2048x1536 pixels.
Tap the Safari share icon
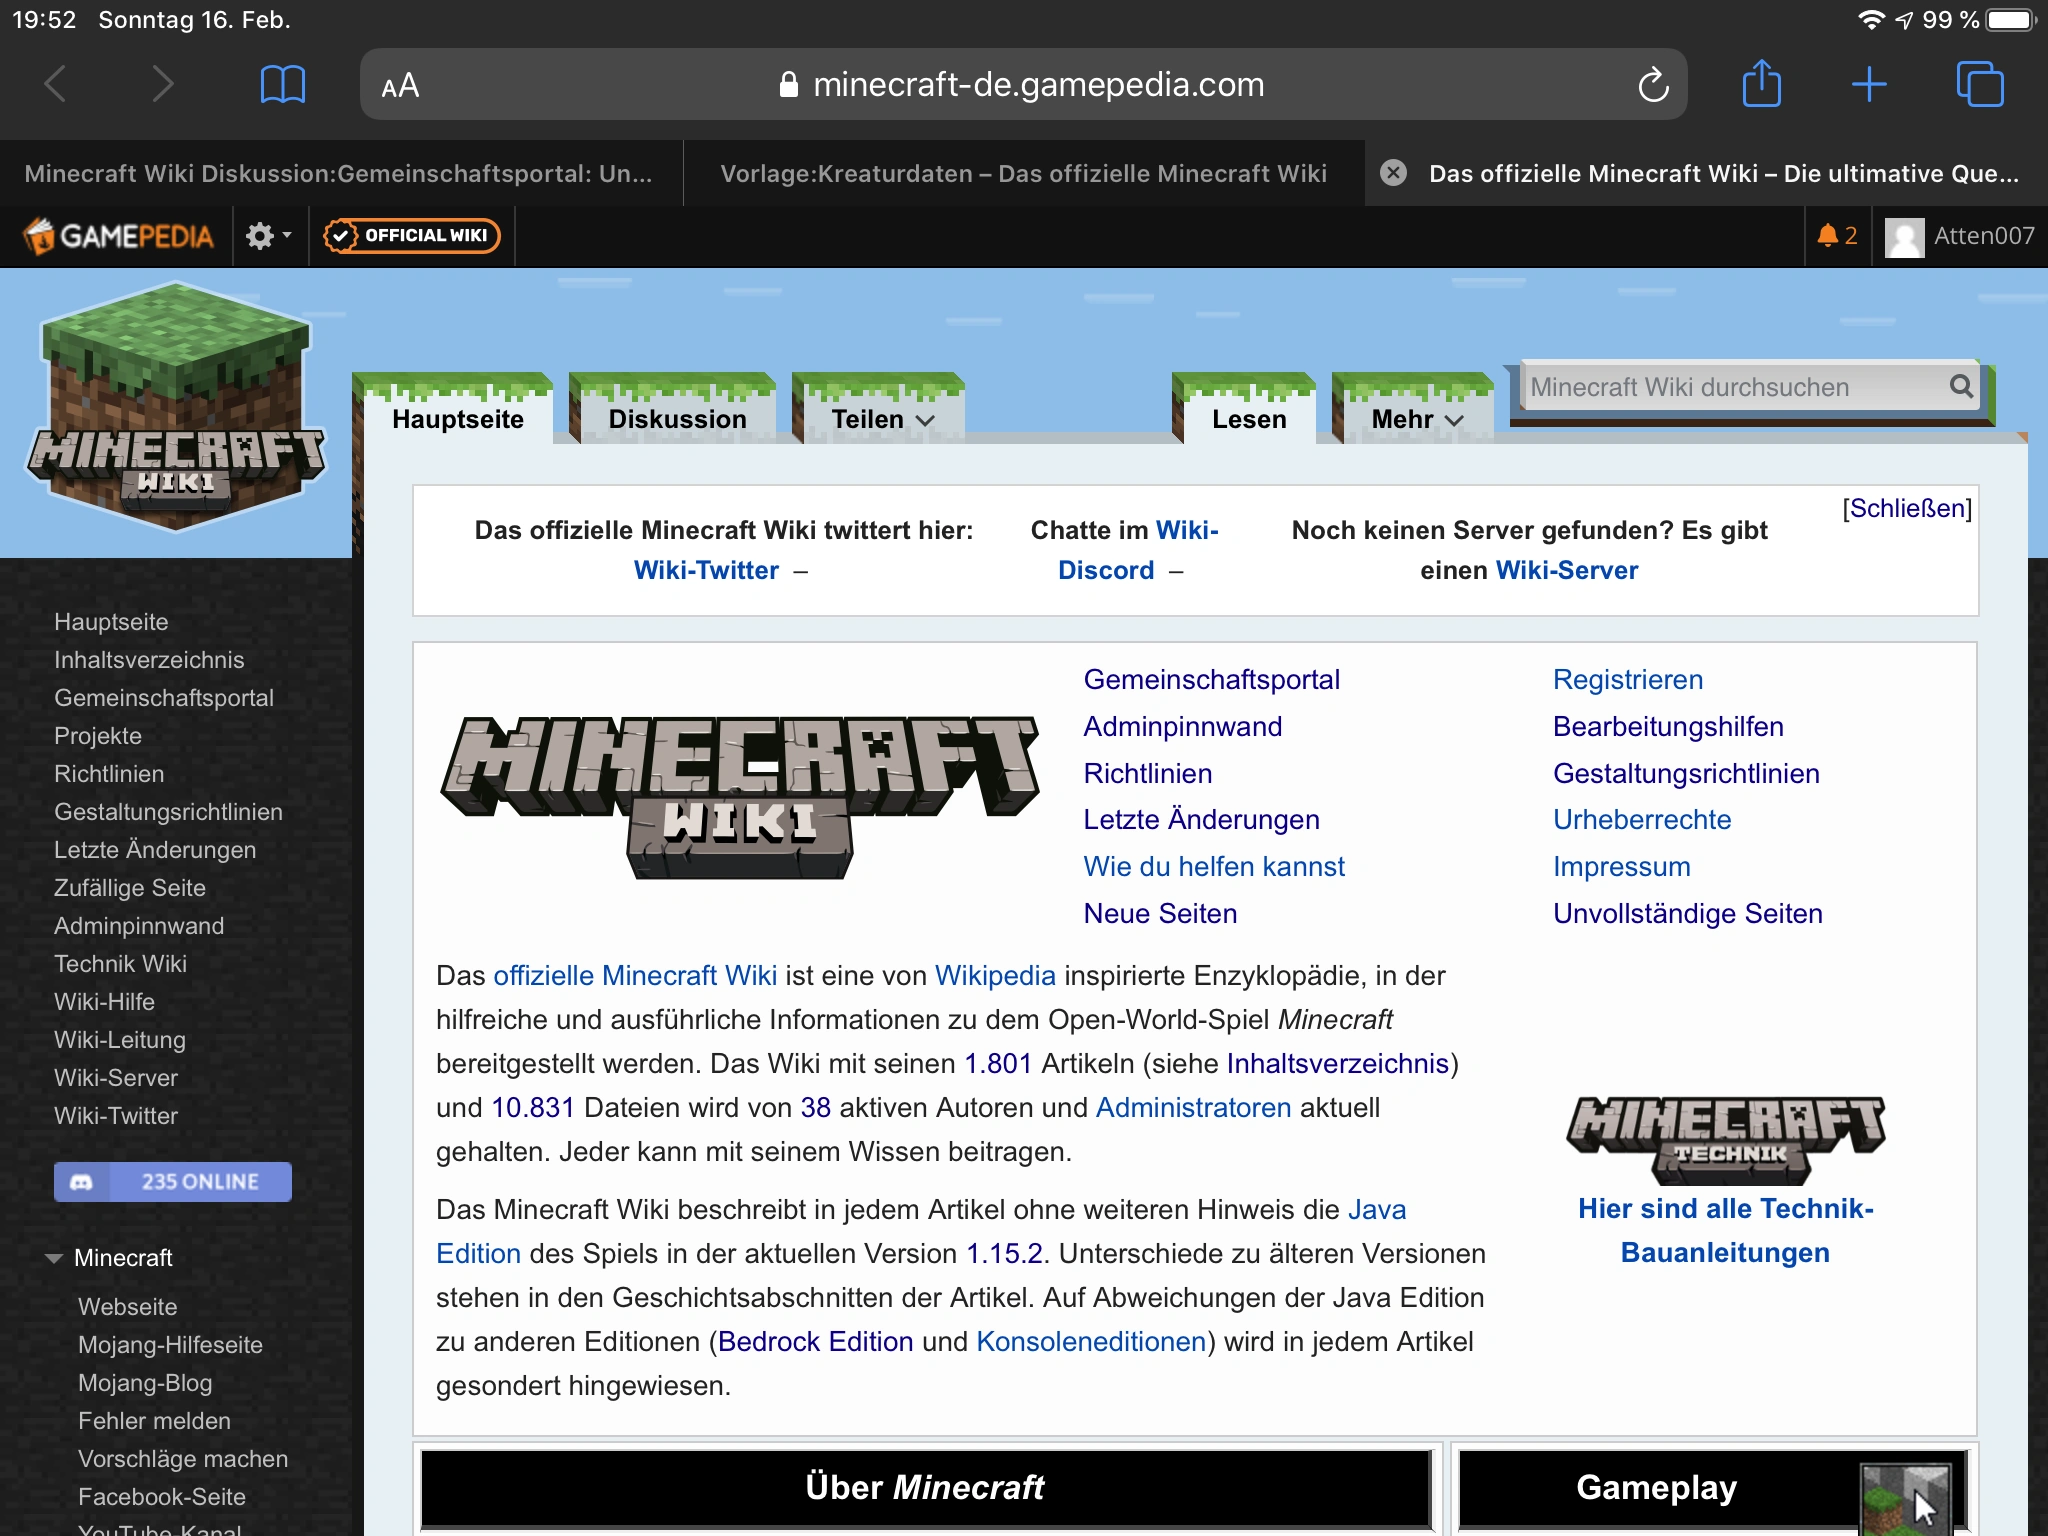1761,84
